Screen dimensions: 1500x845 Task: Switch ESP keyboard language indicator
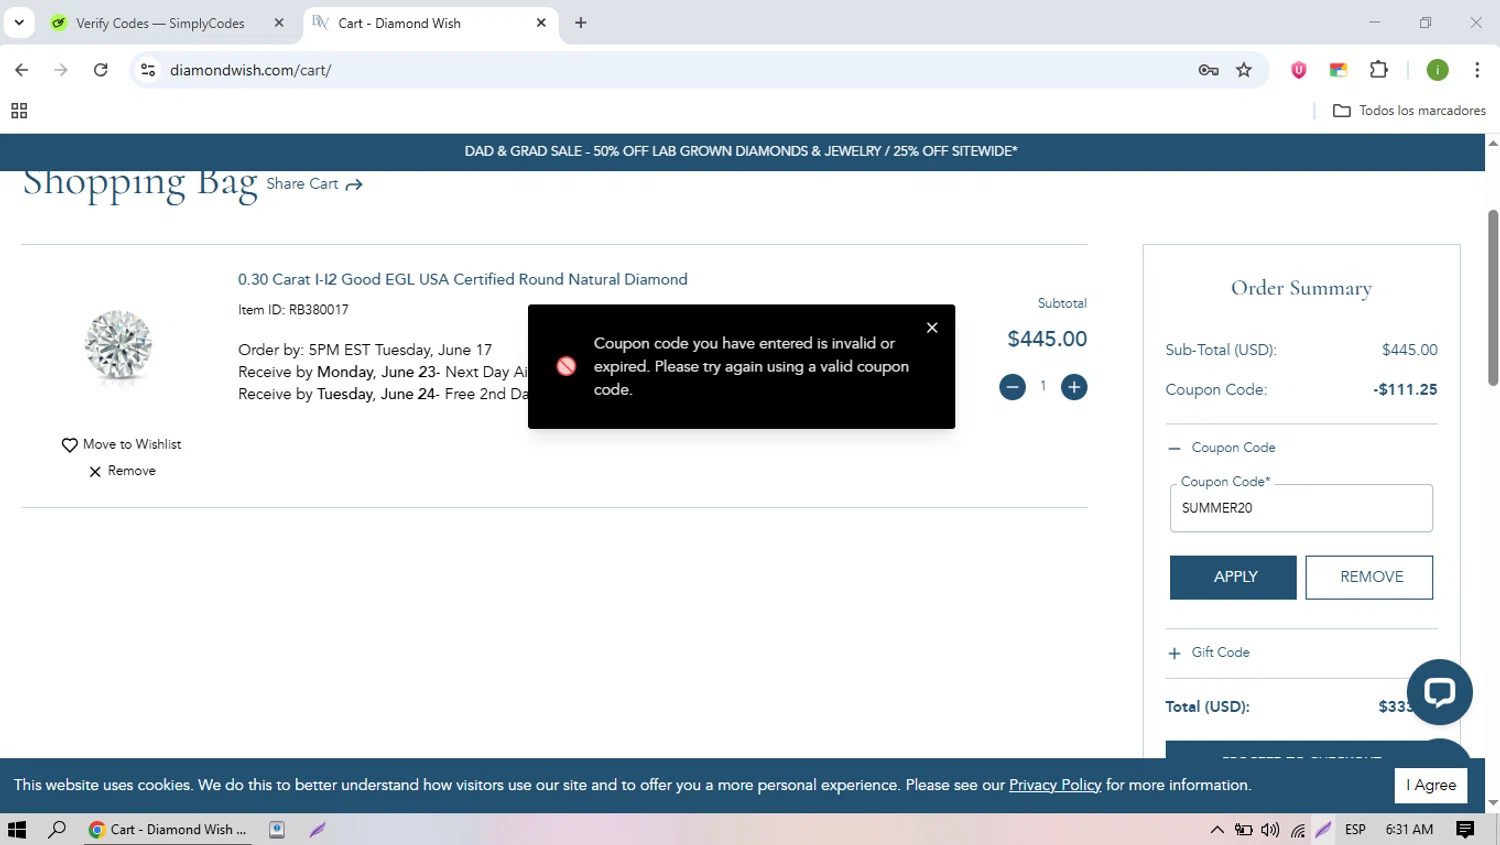(x=1355, y=829)
